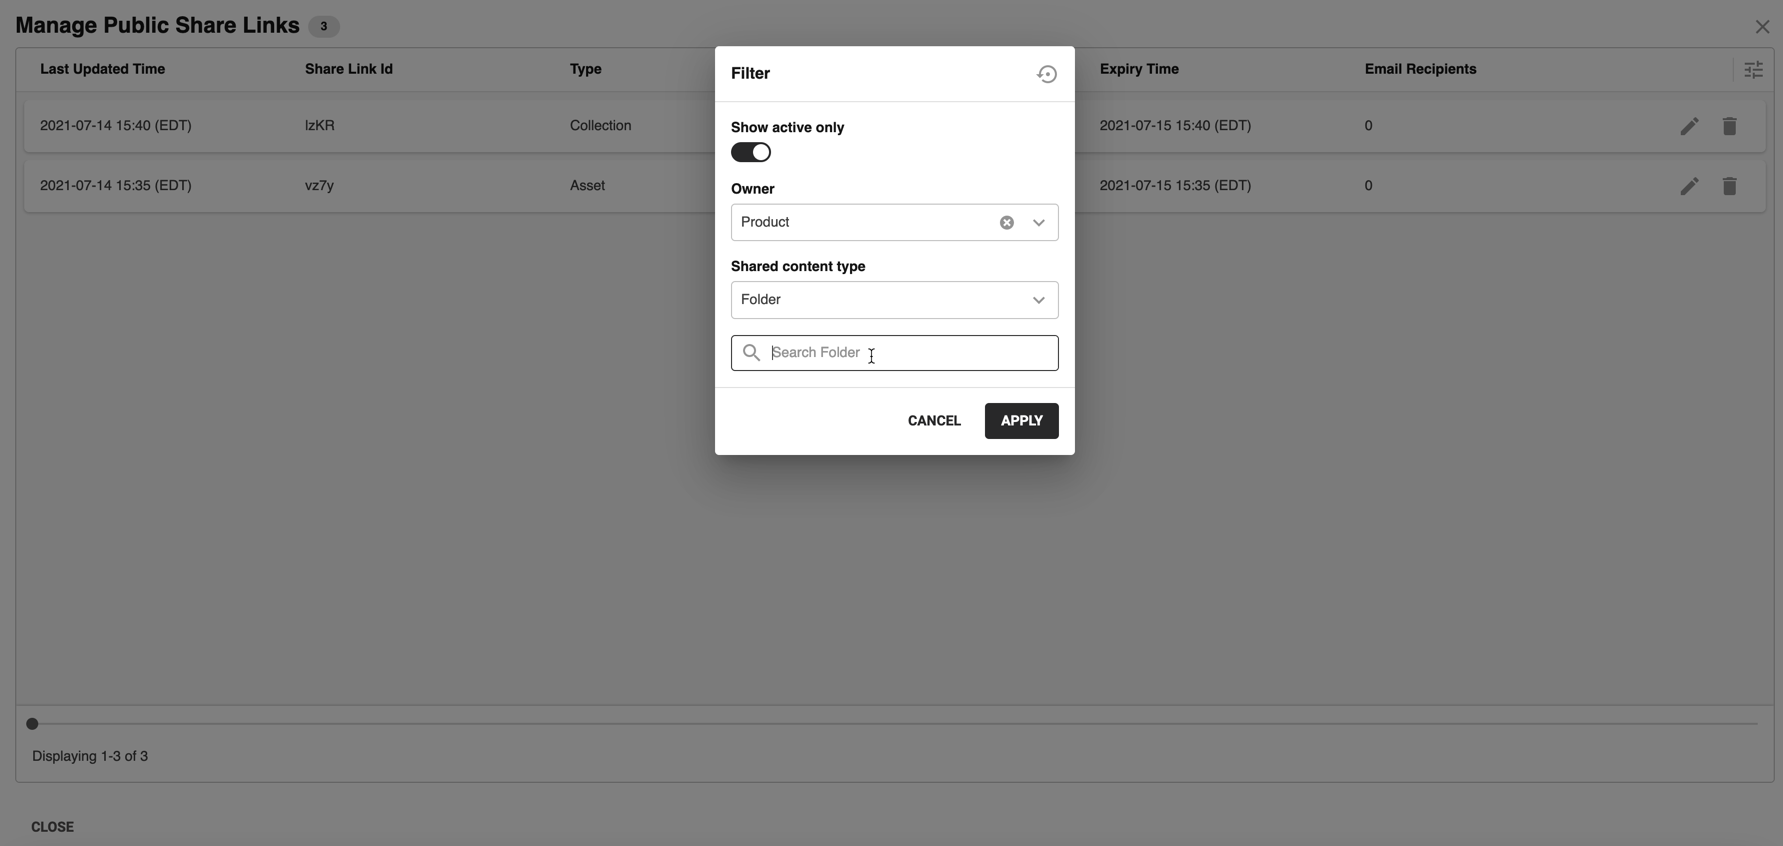1783x846 pixels.
Task: Click share link id vz7y
Action: point(320,186)
